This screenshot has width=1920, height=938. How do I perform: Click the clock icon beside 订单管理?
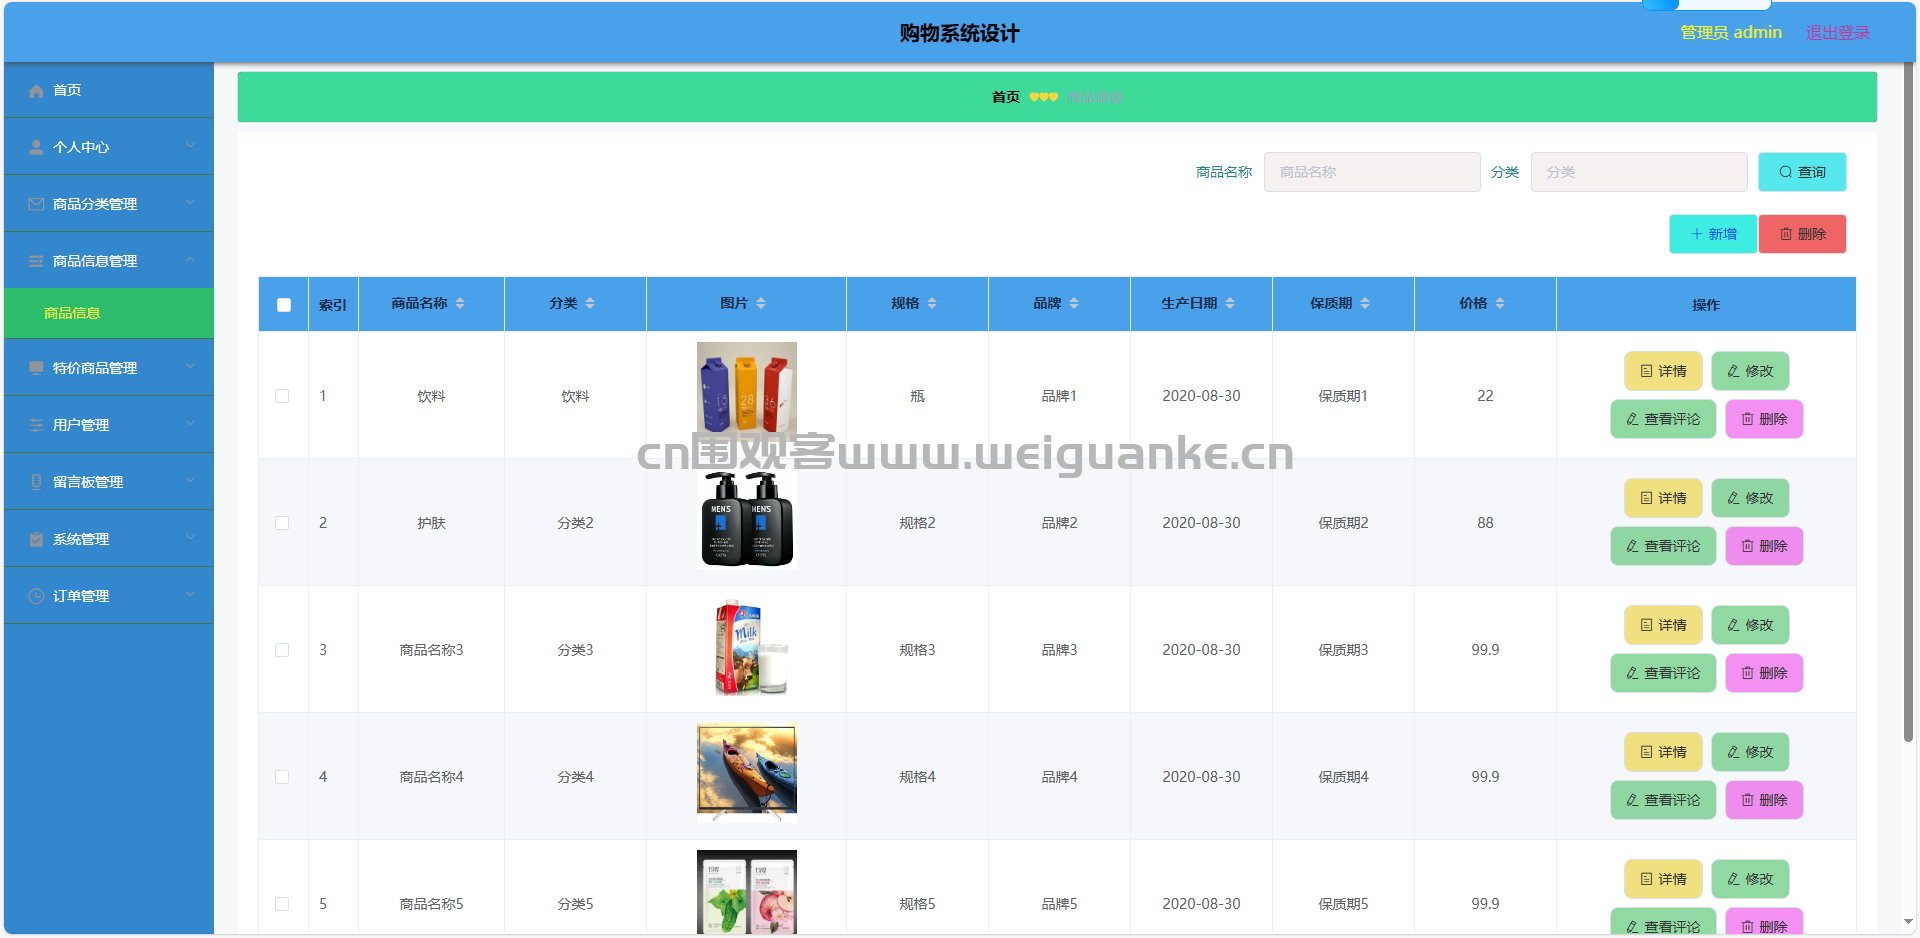tap(36, 597)
